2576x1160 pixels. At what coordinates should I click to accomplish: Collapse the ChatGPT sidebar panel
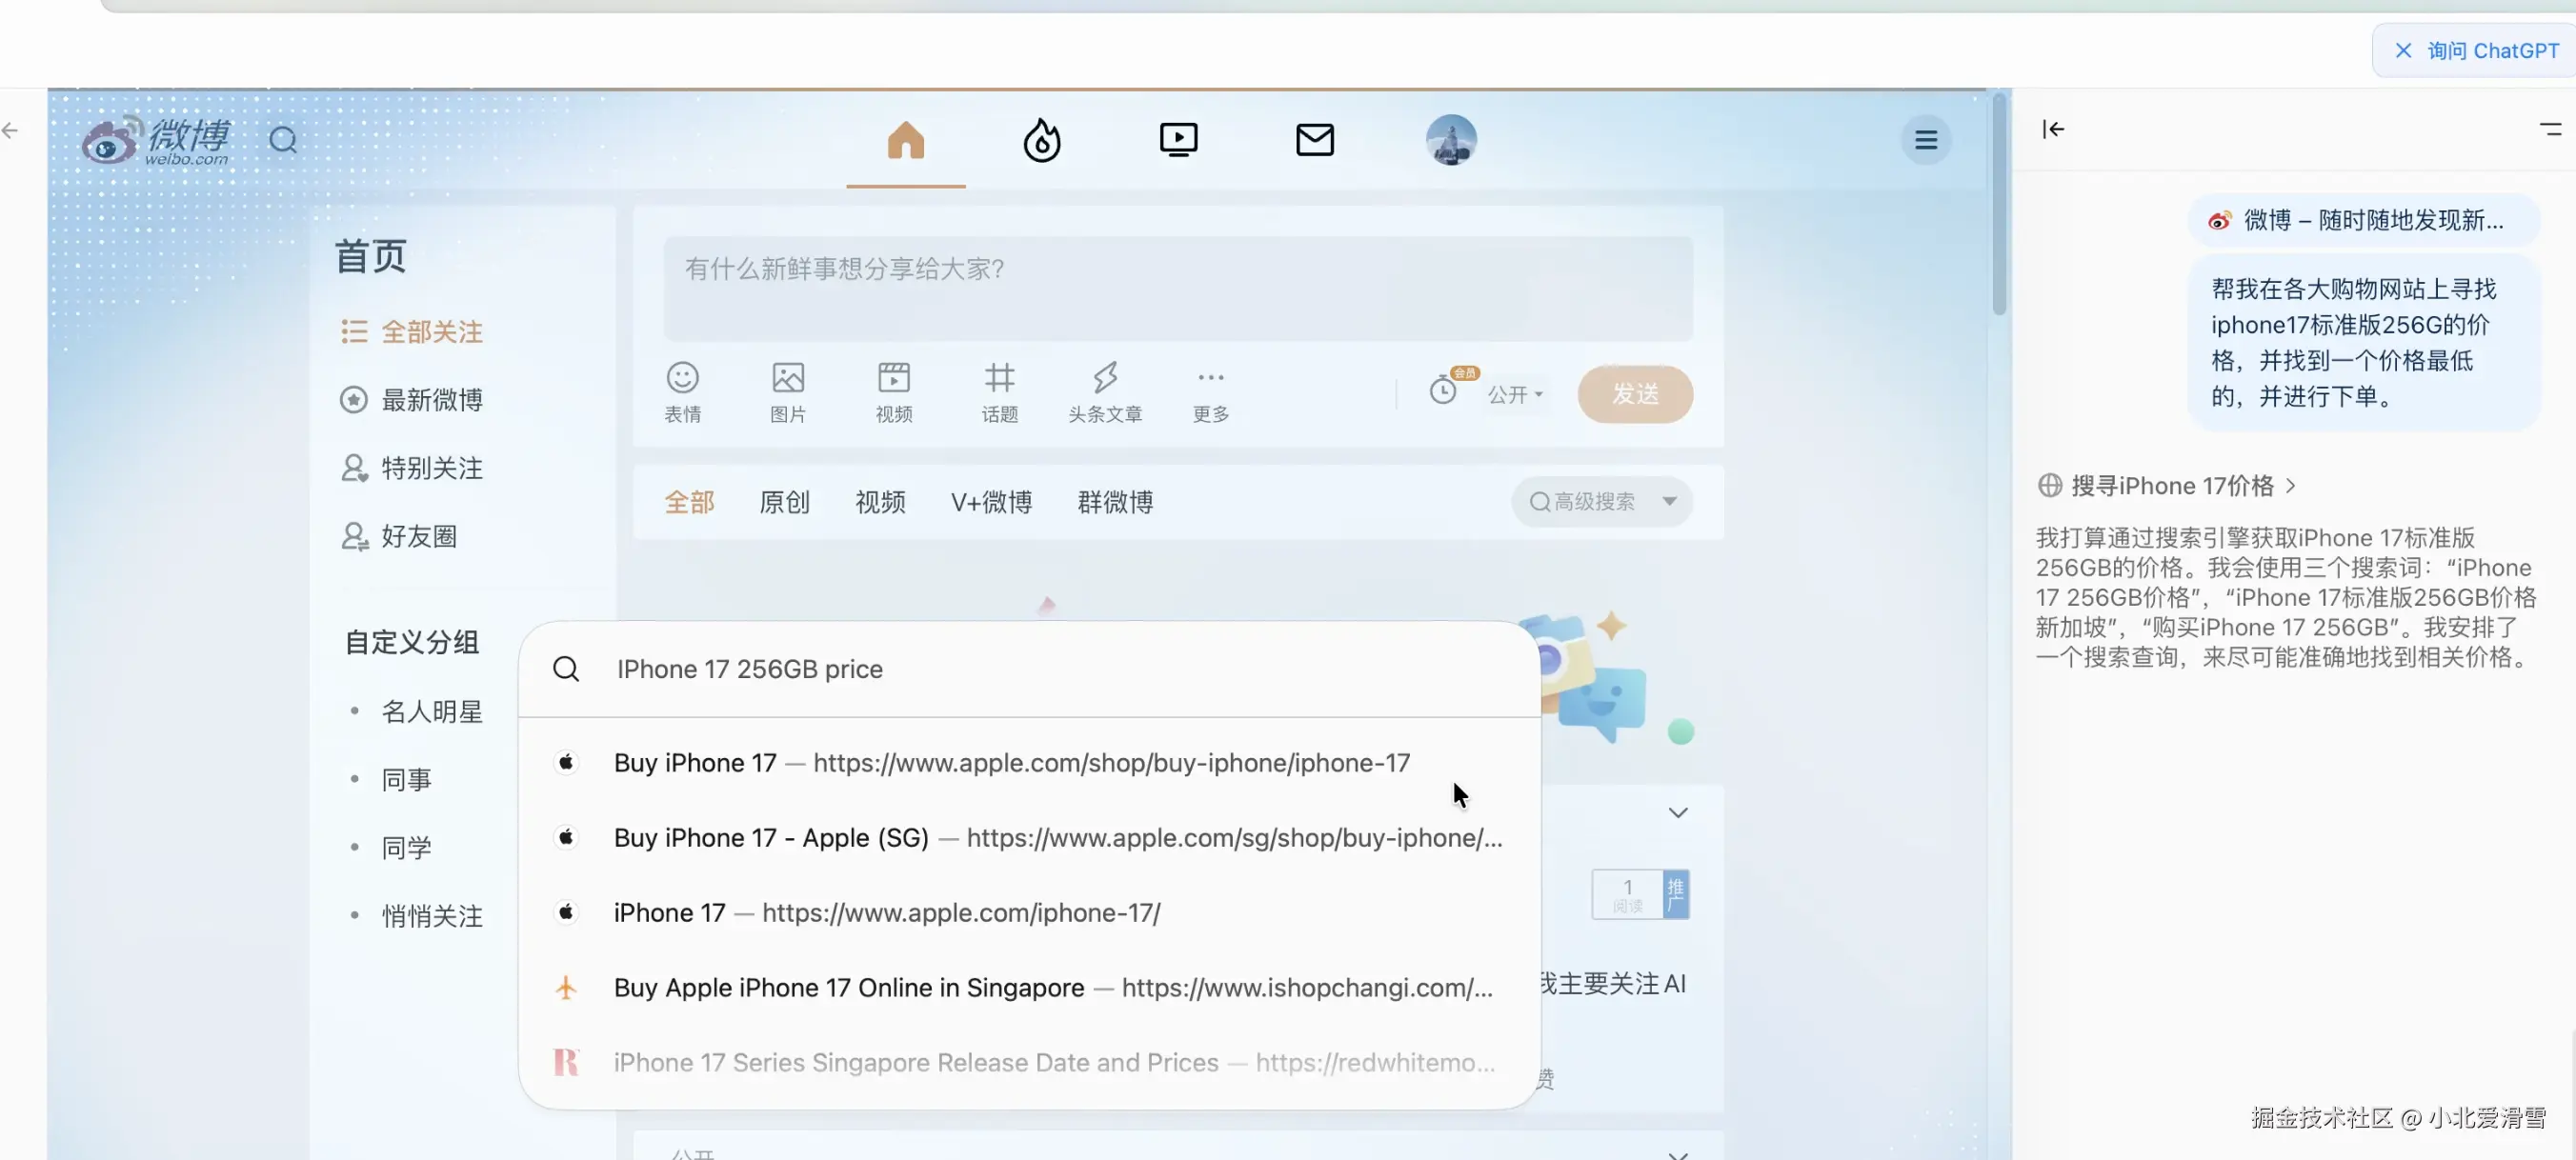(2052, 129)
